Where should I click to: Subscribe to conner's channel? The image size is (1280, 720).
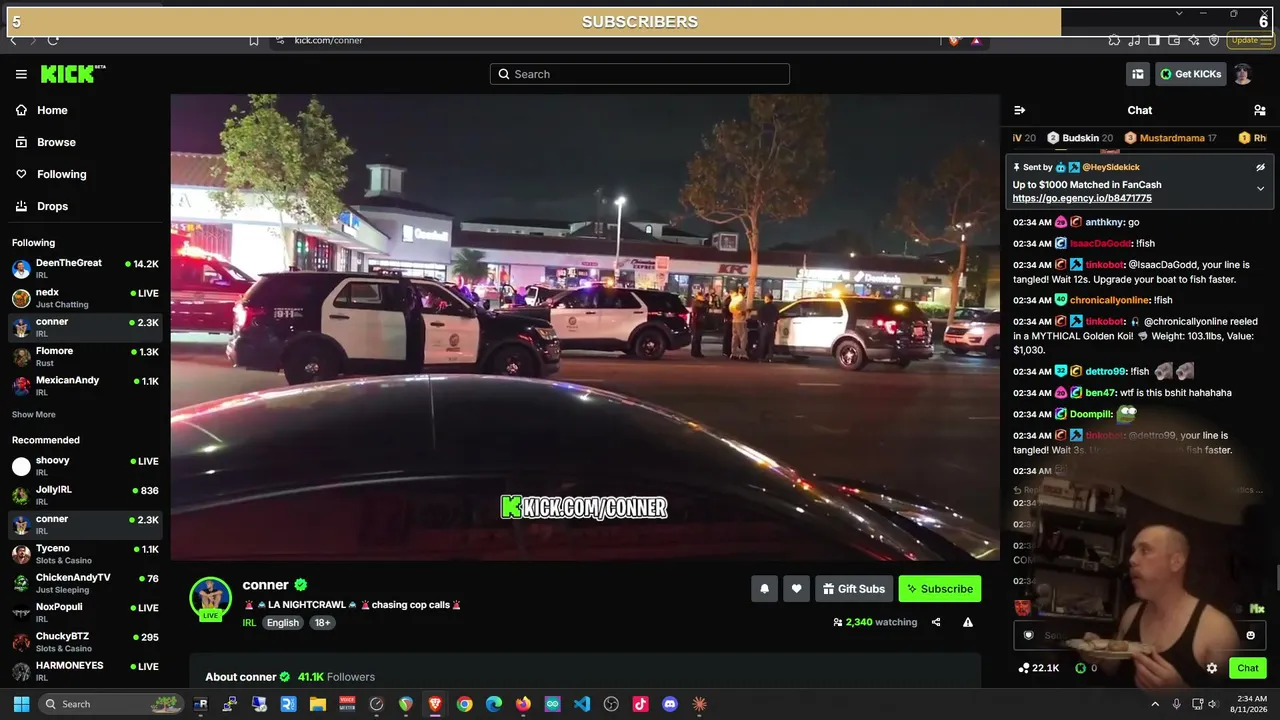click(940, 589)
